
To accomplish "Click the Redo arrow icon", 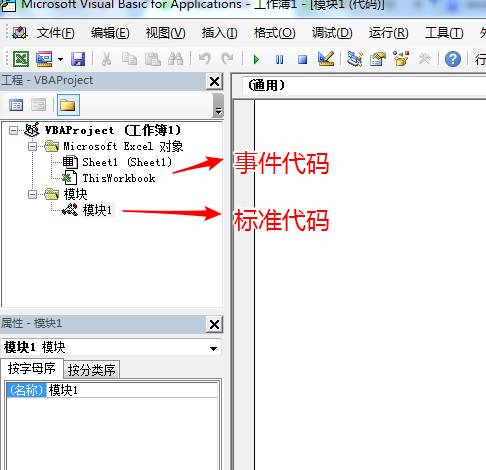I will point(227,59).
